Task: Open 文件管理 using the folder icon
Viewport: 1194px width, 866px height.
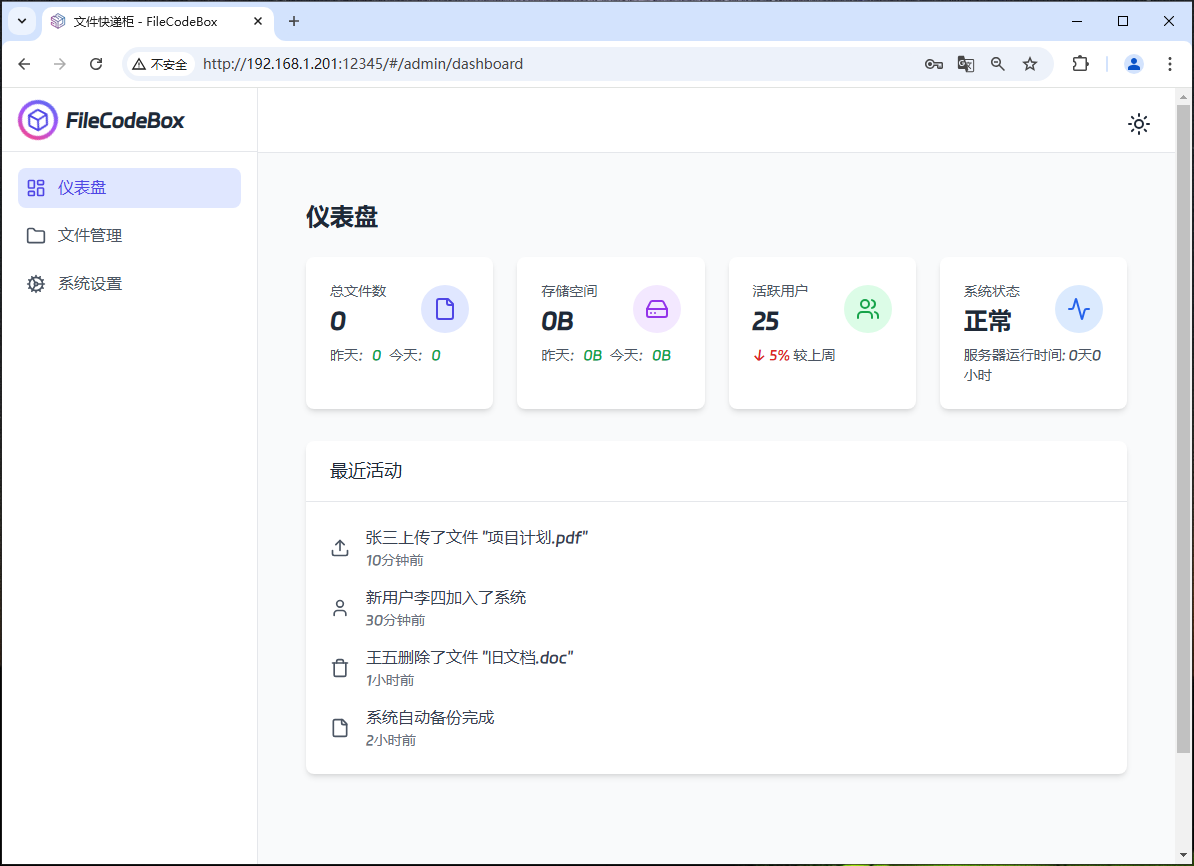Action: tap(36, 235)
